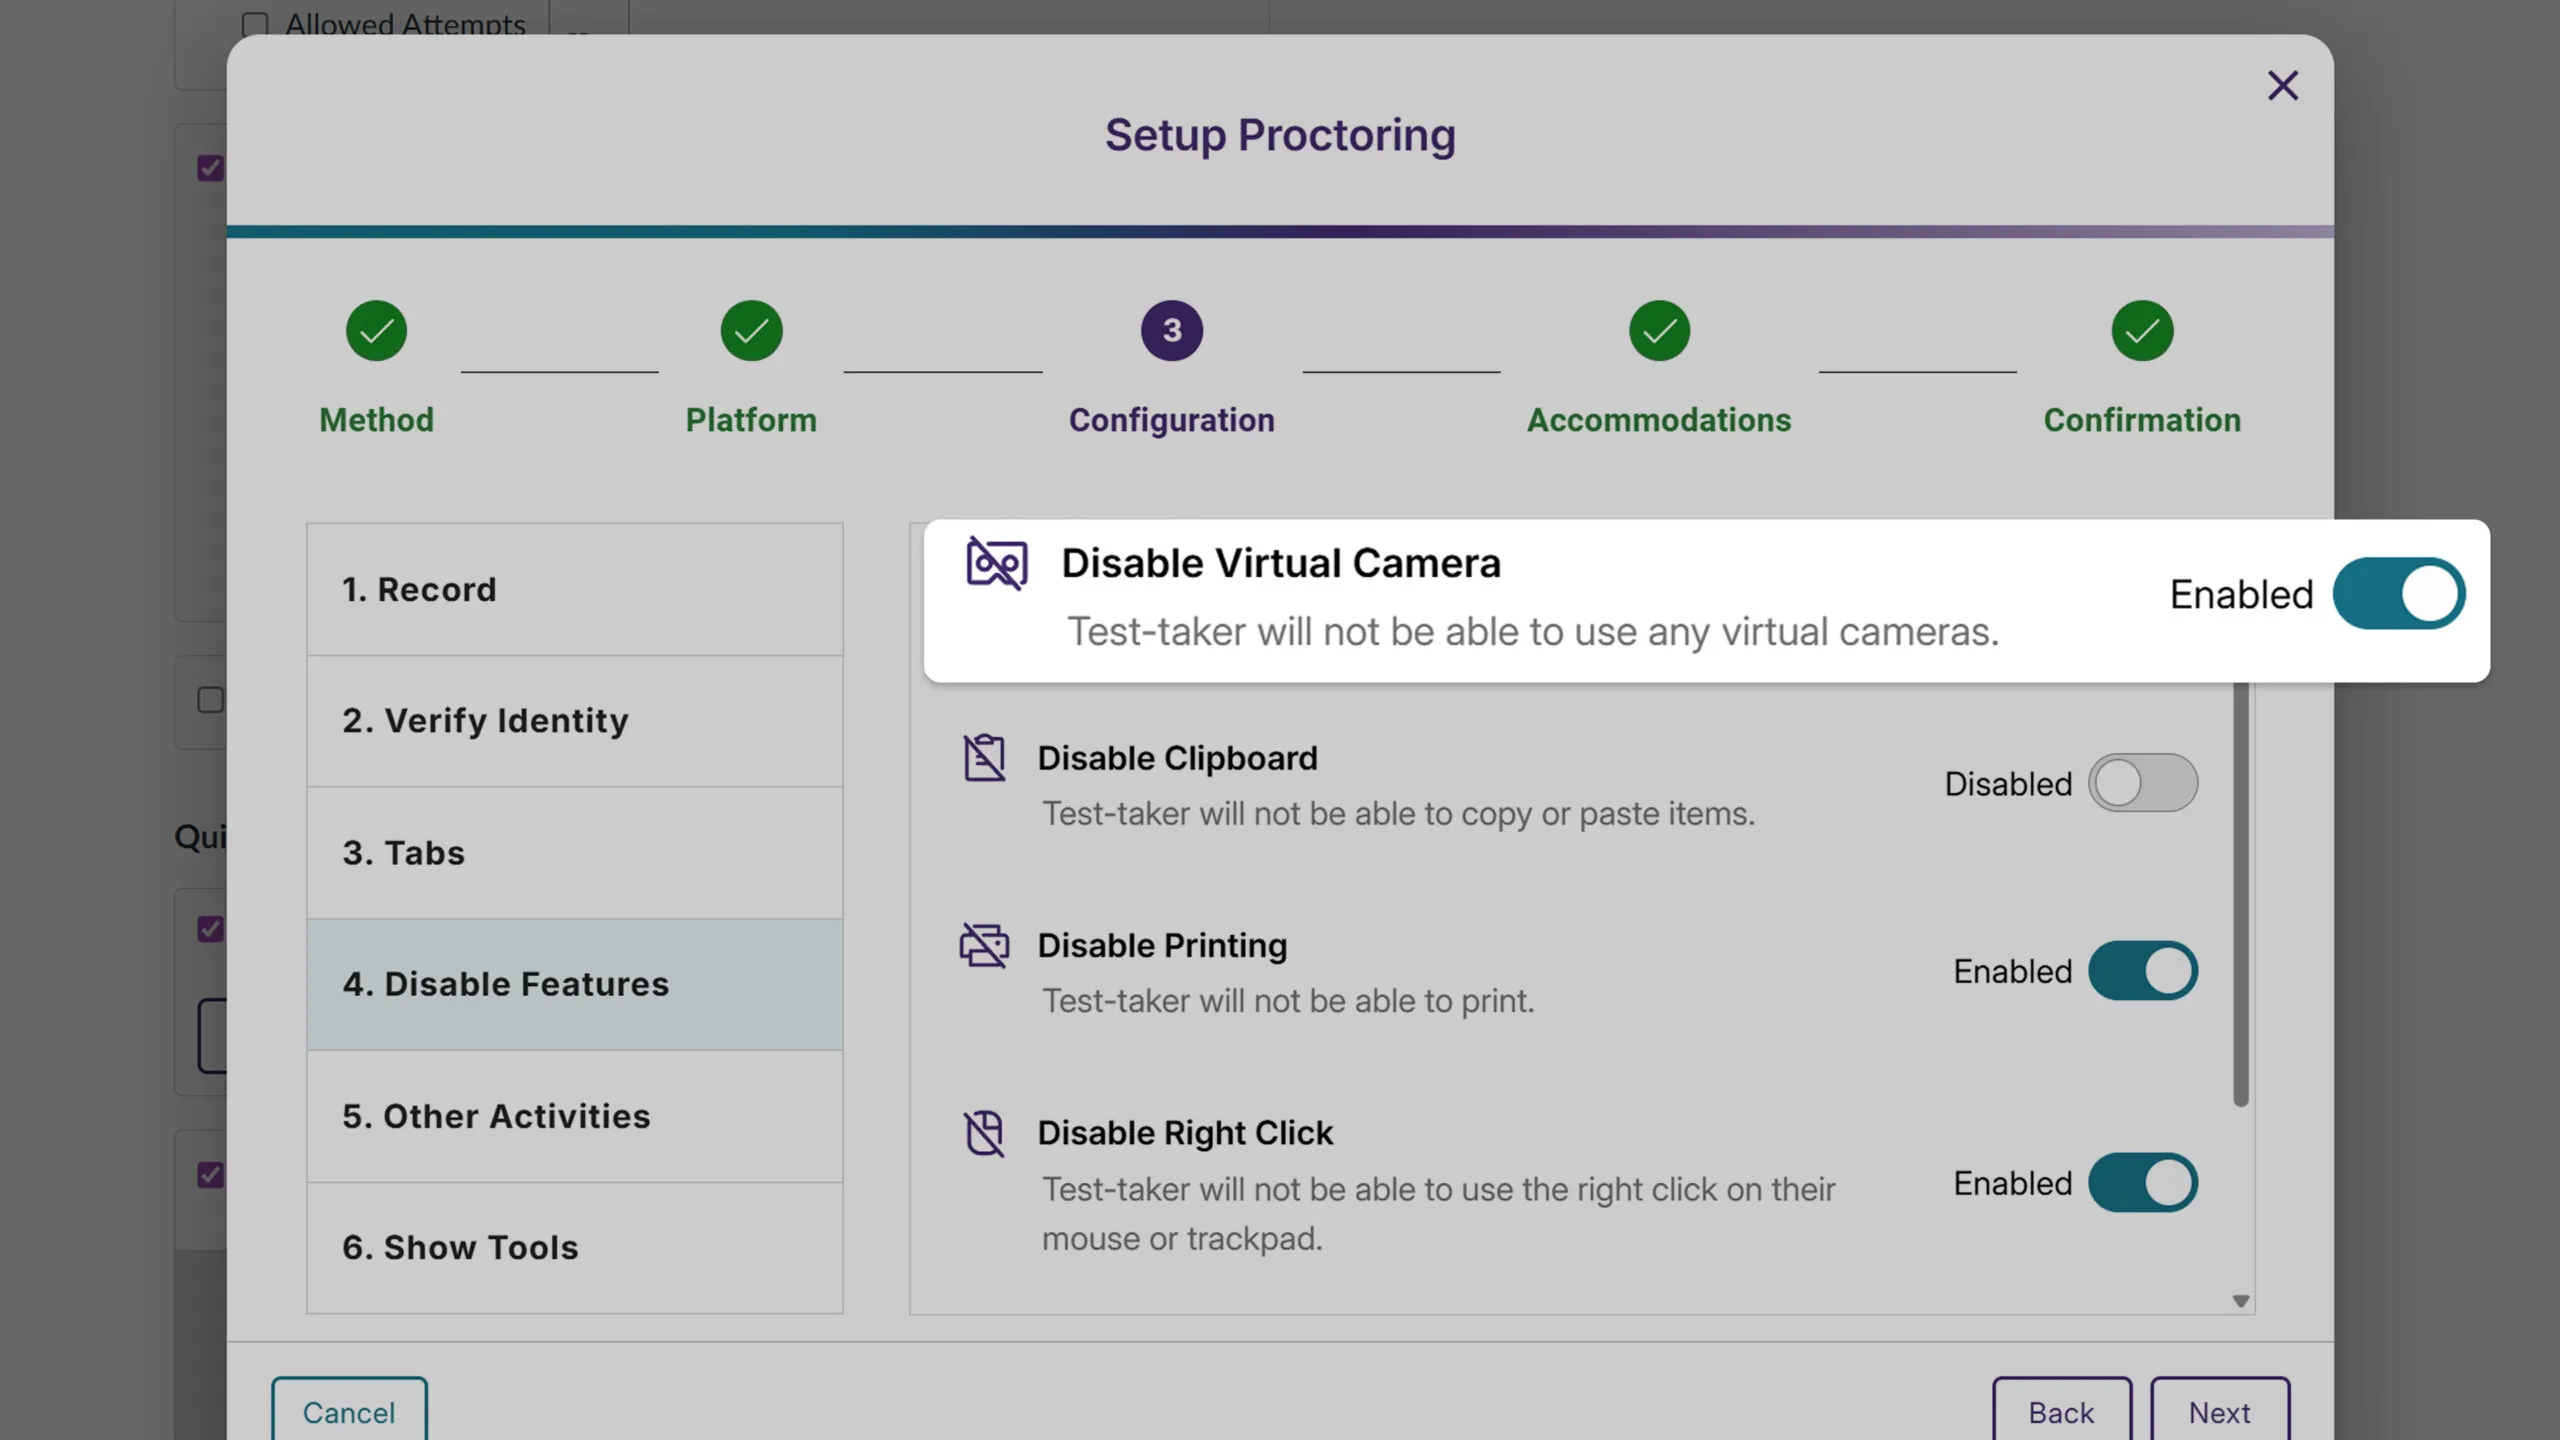Click the scroll-down chevron in settings panel
Viewport: 2560px width, 1440px height.
click(2240, 1301)
